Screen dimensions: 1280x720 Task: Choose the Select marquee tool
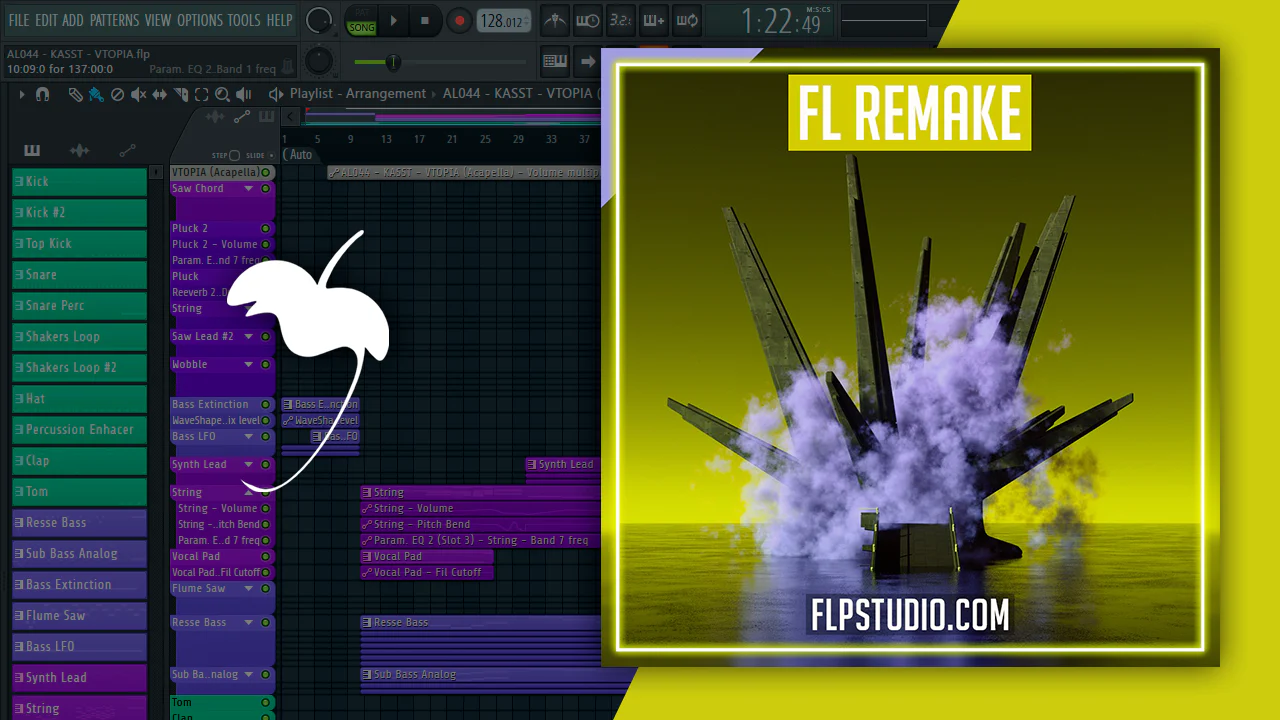[x=201, y=94]
